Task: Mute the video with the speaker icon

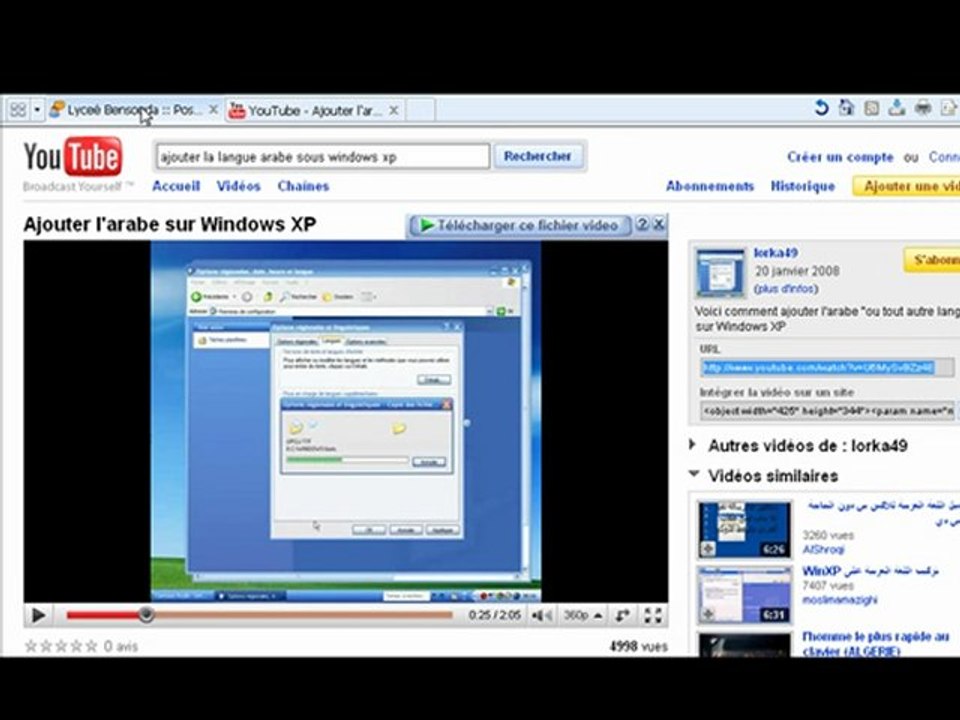Action: [x=541, y=615]
